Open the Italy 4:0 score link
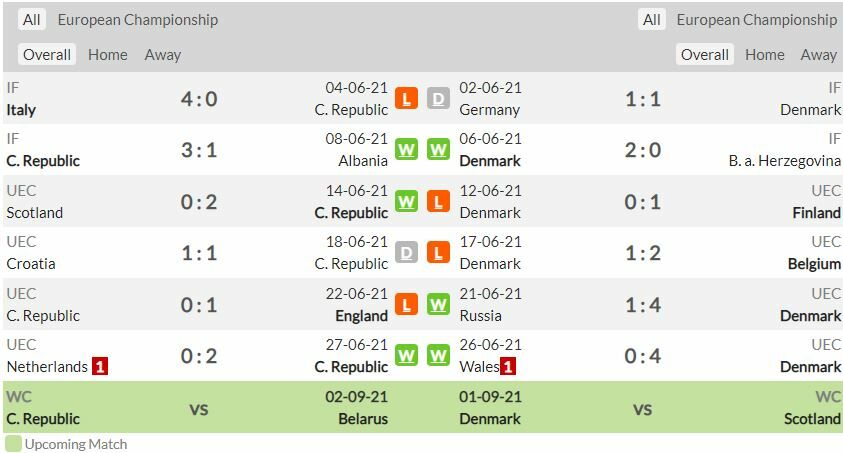Image resolution: width=843 pixels, height=453 pixels. pyautogui.click(x=199, y=99)
